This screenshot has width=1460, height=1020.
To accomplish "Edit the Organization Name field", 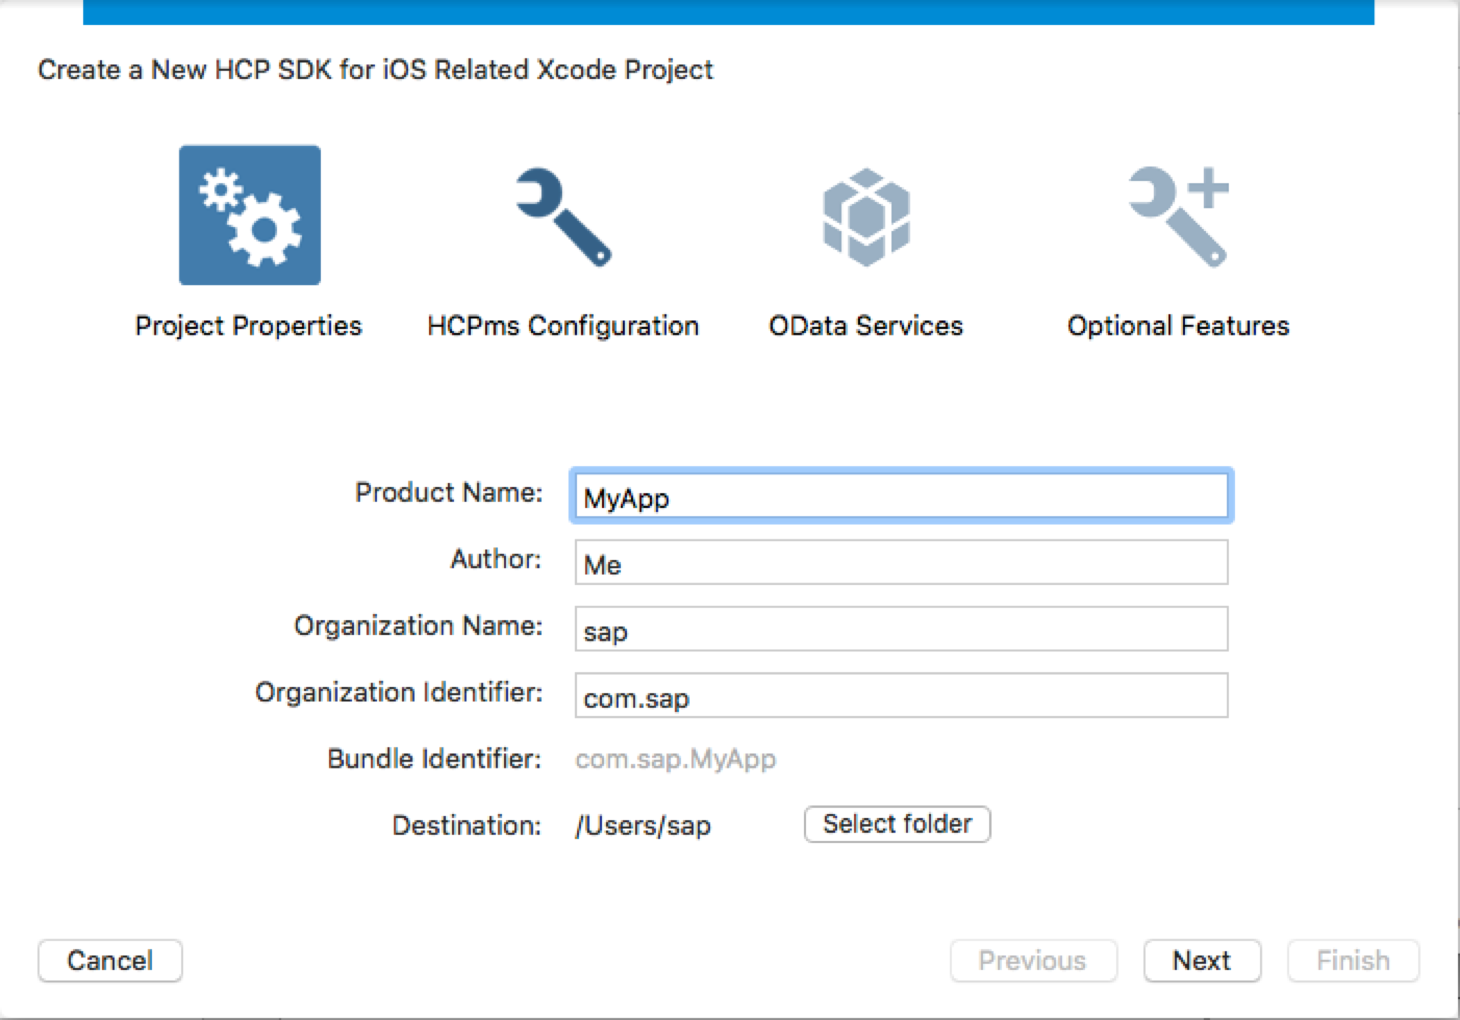I will point(900,630).
